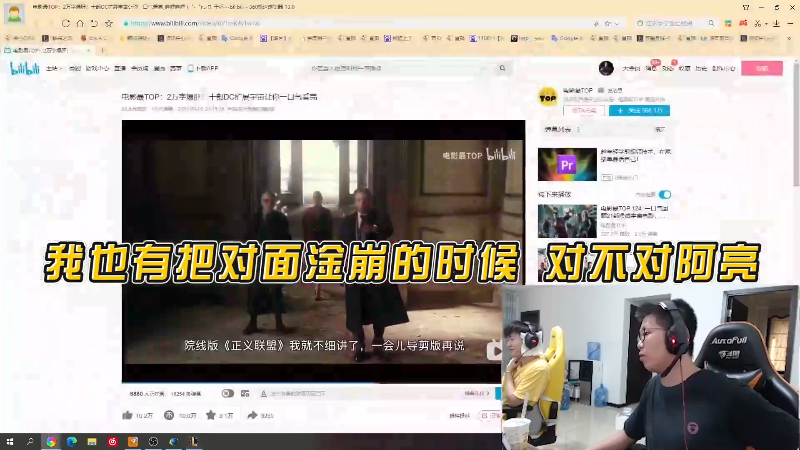
Task: Expand the bookmarks bar overflow chevron
Action: tap(789, 38)
